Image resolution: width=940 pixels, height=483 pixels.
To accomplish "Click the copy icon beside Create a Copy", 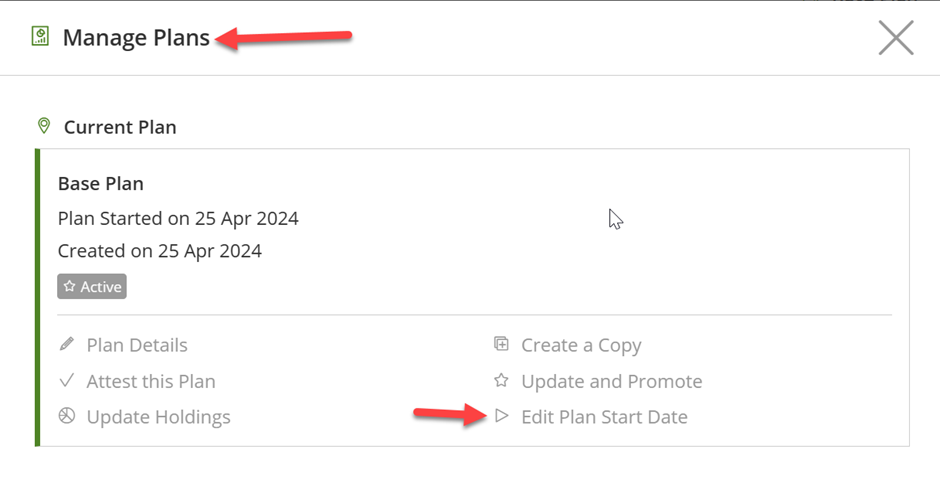I will 501,344.
